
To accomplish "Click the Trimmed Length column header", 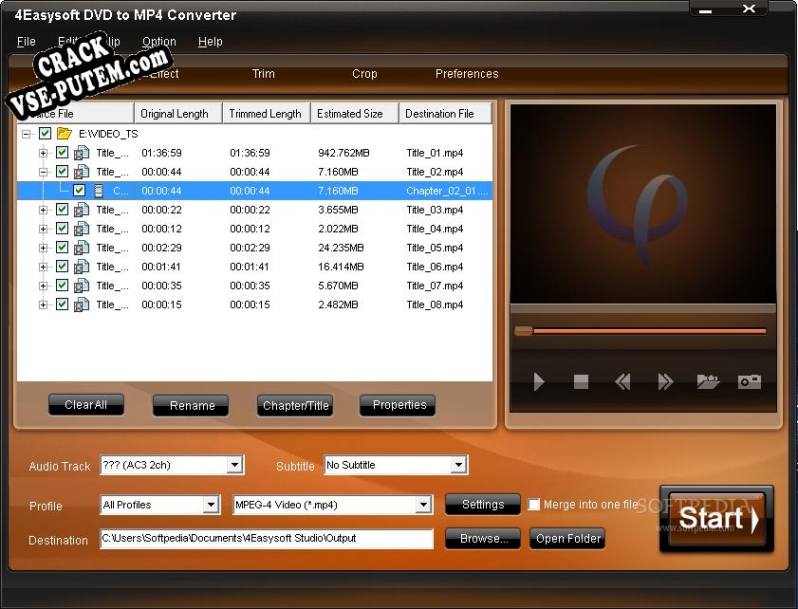I will (x=267, y=113).
